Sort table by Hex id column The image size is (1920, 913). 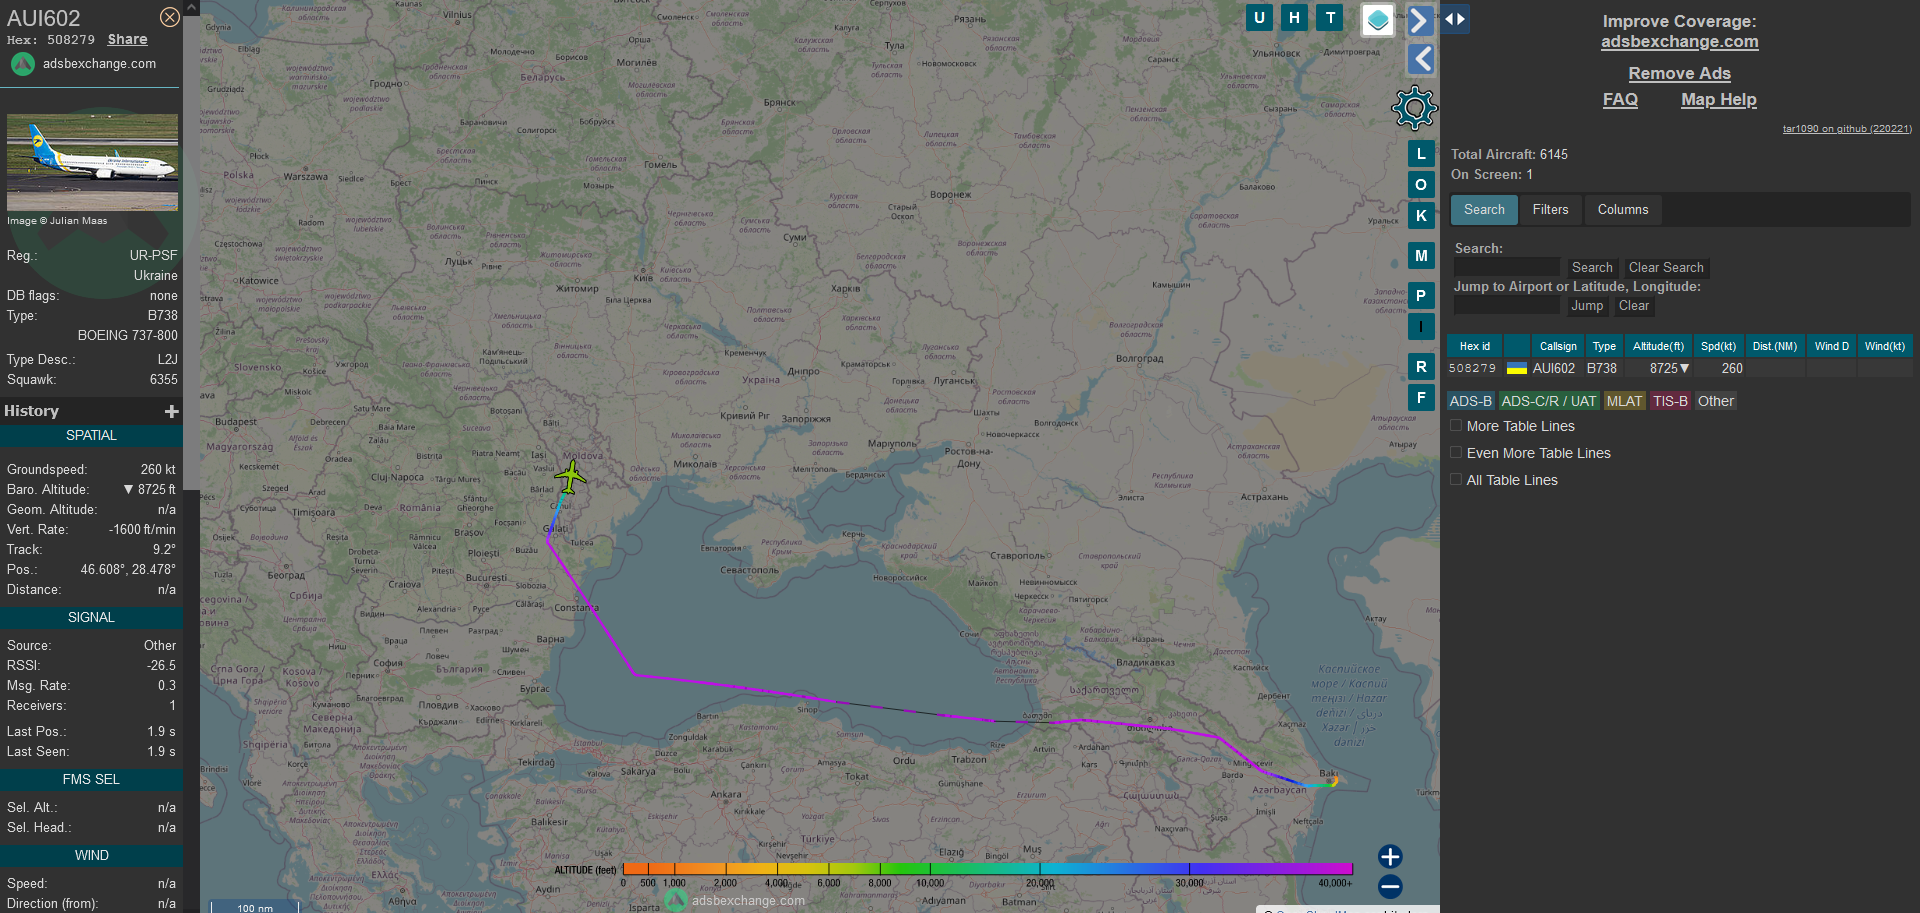click(1474, 346)
